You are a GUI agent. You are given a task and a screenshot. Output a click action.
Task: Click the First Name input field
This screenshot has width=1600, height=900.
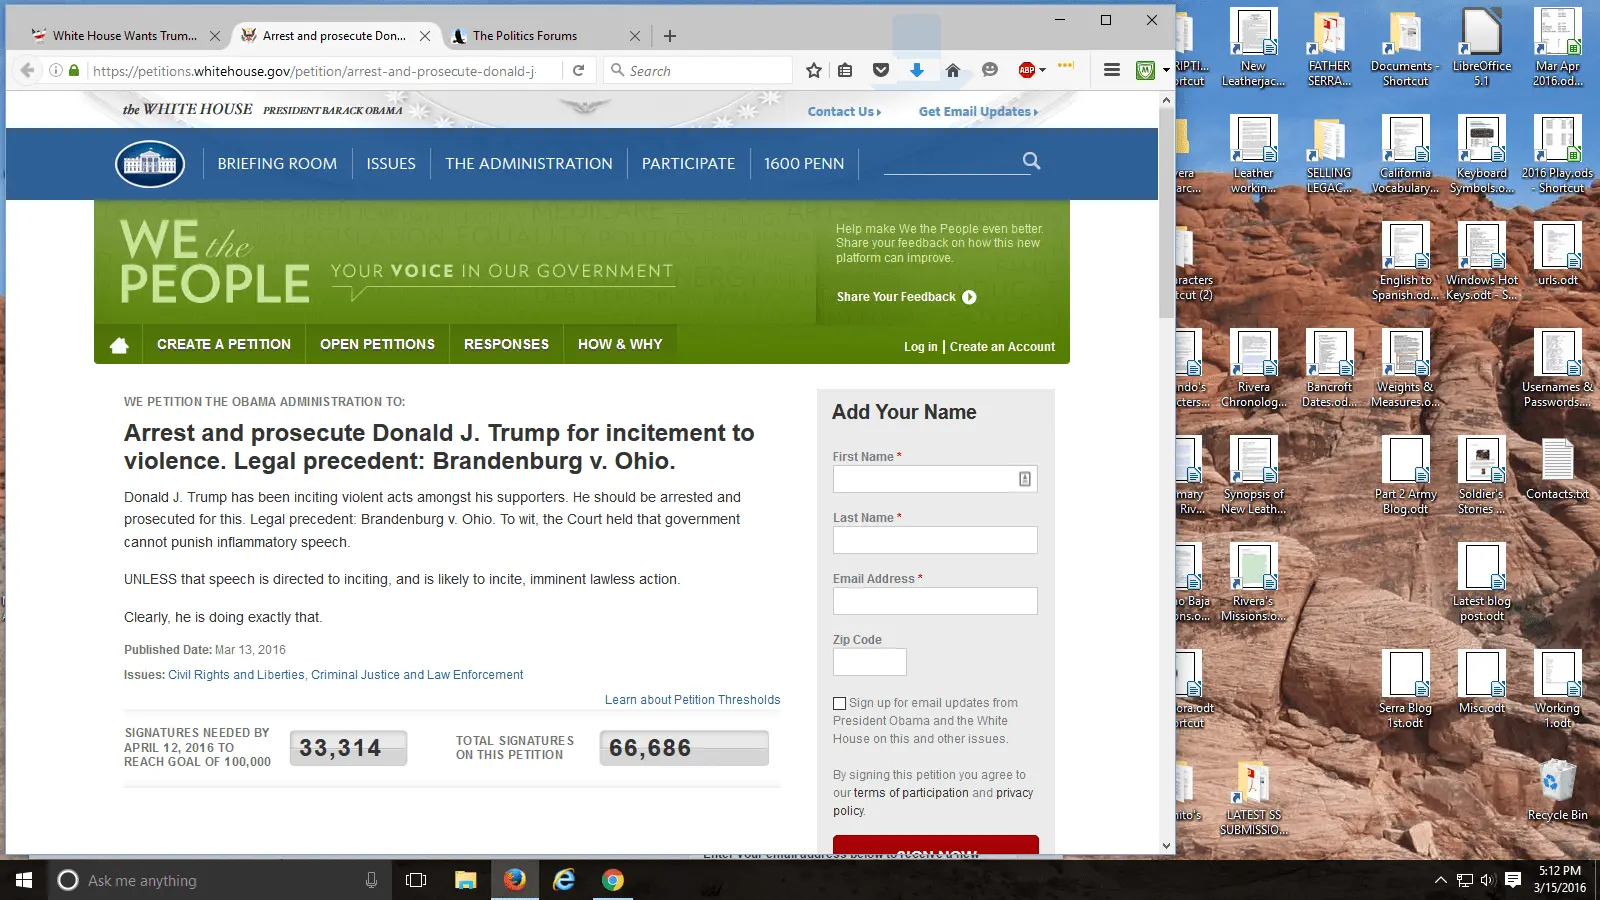(924, 480)
